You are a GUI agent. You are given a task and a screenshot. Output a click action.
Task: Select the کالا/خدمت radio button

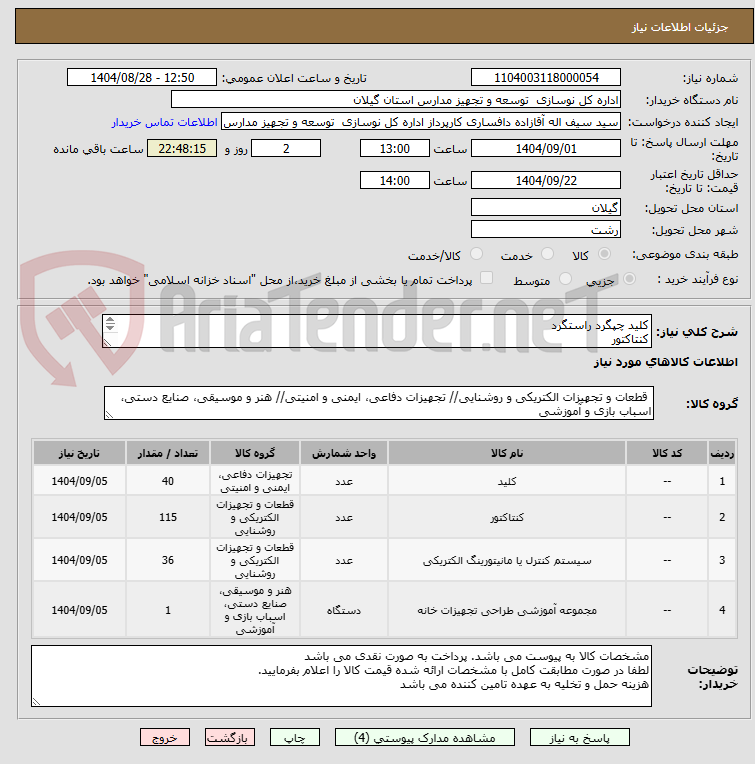coord(476,254)
